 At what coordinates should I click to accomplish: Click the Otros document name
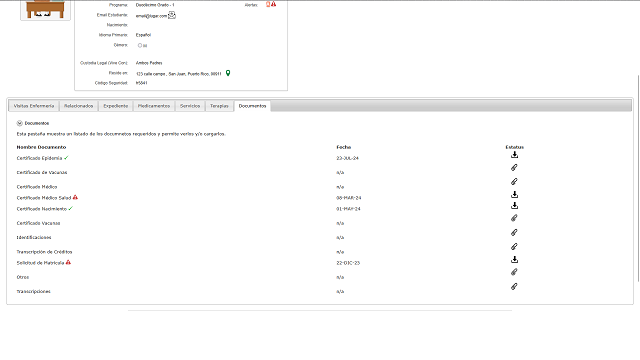click(x=22, y=277)
